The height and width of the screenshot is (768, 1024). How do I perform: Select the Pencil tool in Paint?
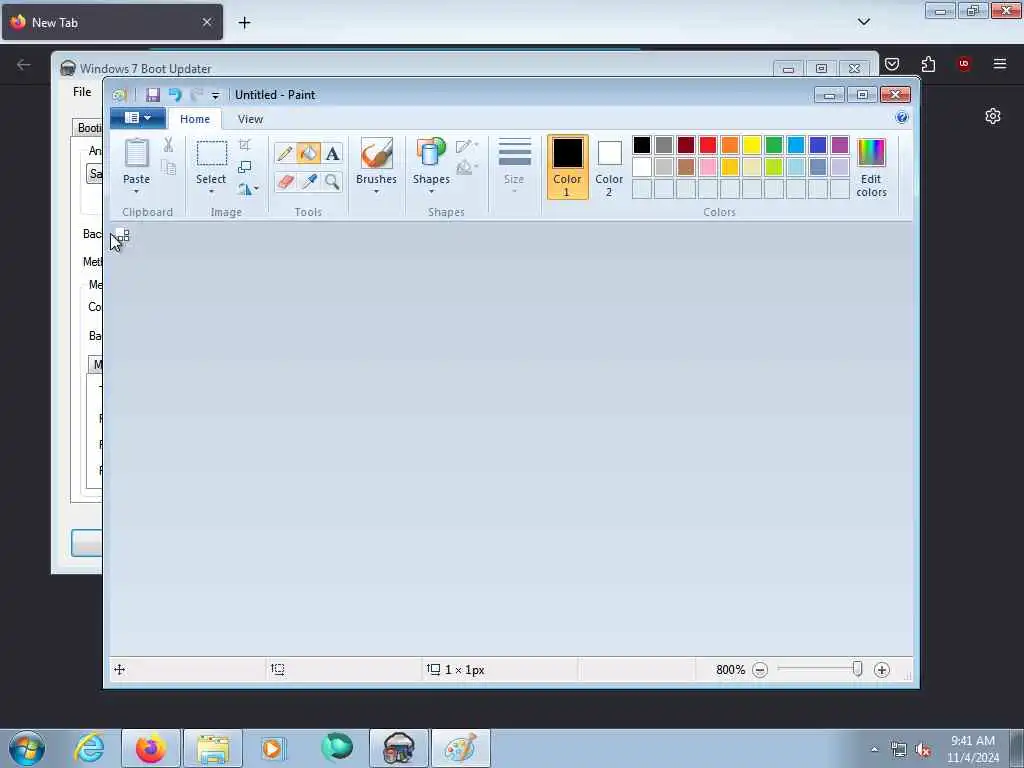[285, 153]
